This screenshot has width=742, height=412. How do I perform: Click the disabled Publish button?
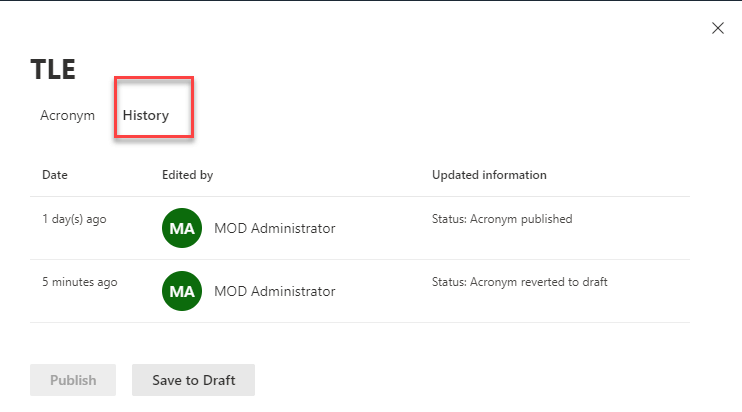pos(73,380)
